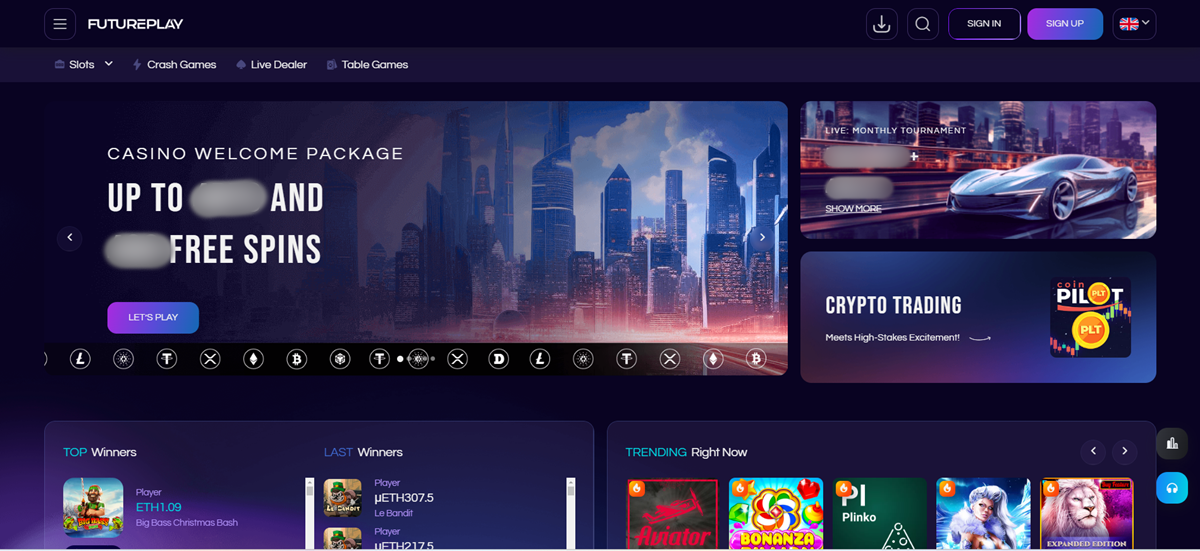The height and width of the screenshot is (551, 1200).
Task: Click the TOP Winners heading
Action: [x=100, y=452]
